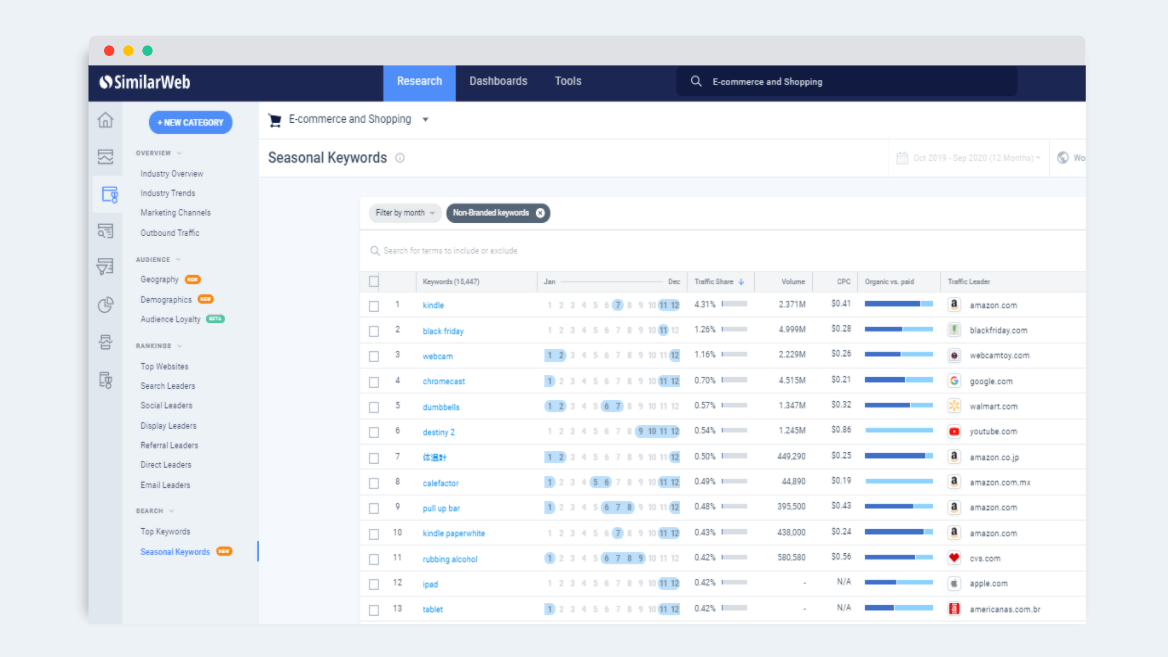The width and height of the screenshot is (1168, 657).
Task: Open the pie chart icon in left rail
Action: [x=105, y=305]
